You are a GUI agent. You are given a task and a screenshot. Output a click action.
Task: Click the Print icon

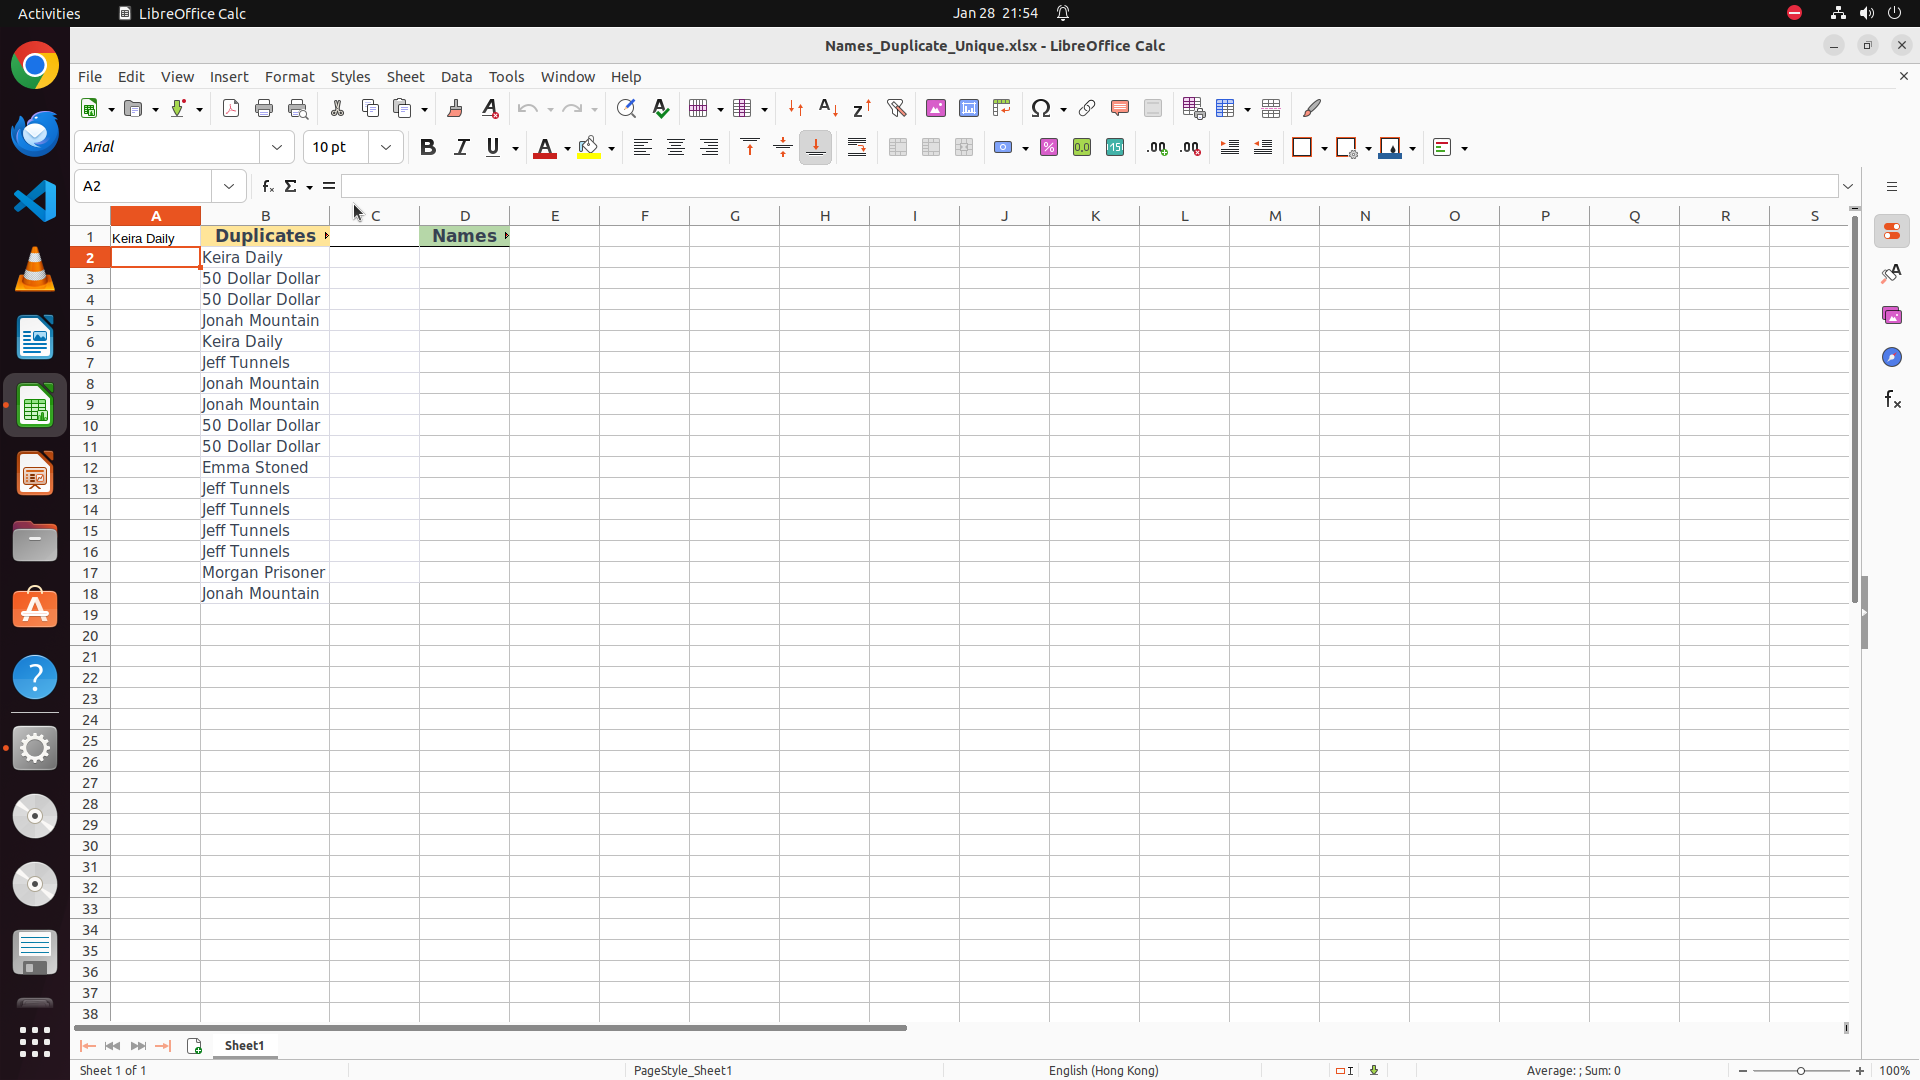click(x=264, y=108)
